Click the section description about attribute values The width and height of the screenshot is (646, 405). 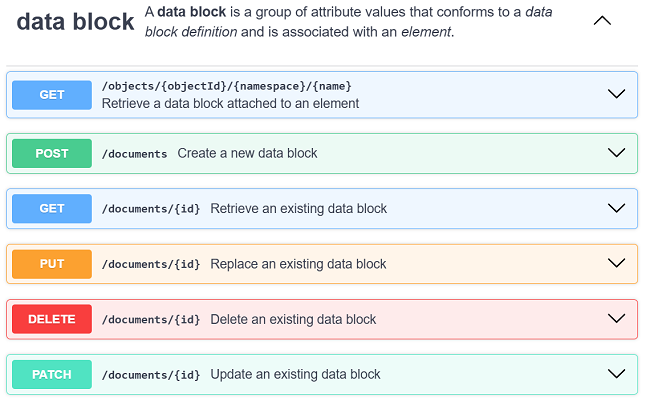pos(349,22)
